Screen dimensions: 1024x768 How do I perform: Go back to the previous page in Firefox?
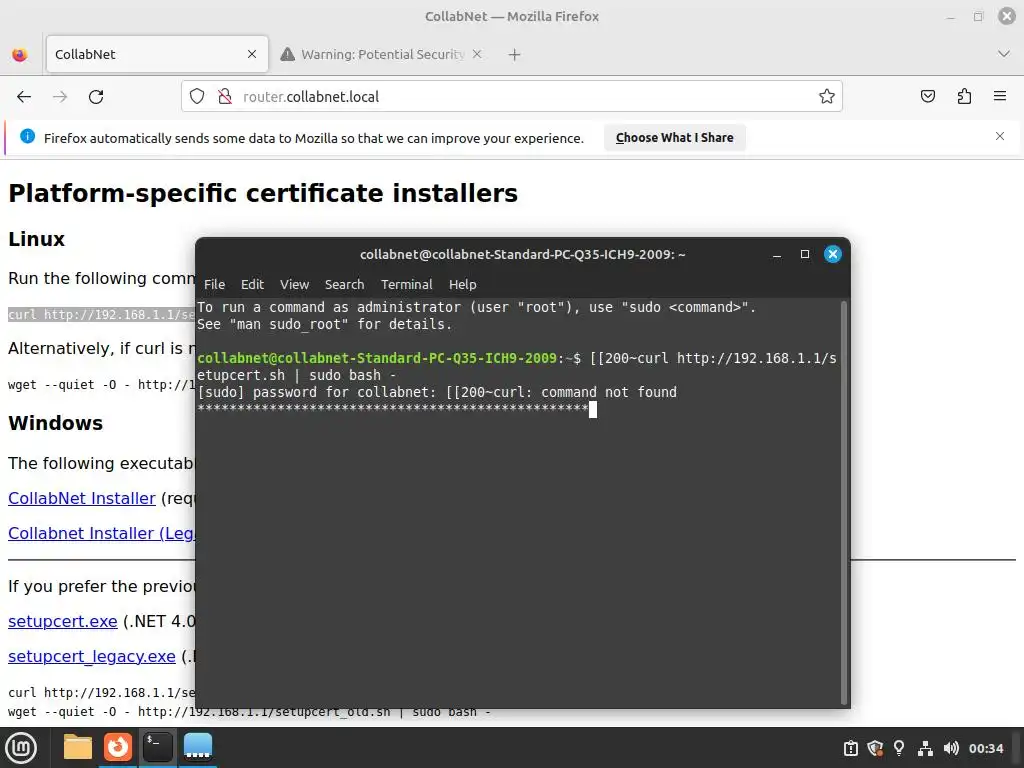coord(24,97)
